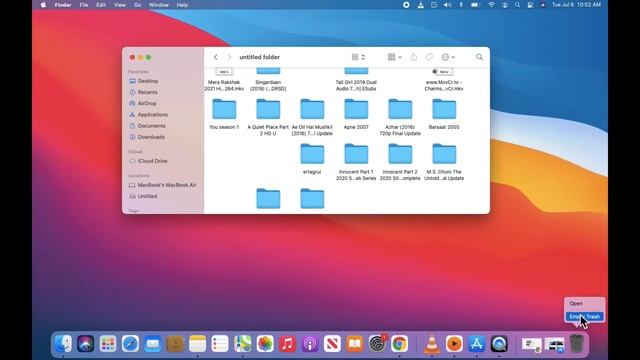The width and height of the screenshot is (640, 360).
Task: Launch QuickTime Player from the Dock
Action: [499, 344]
